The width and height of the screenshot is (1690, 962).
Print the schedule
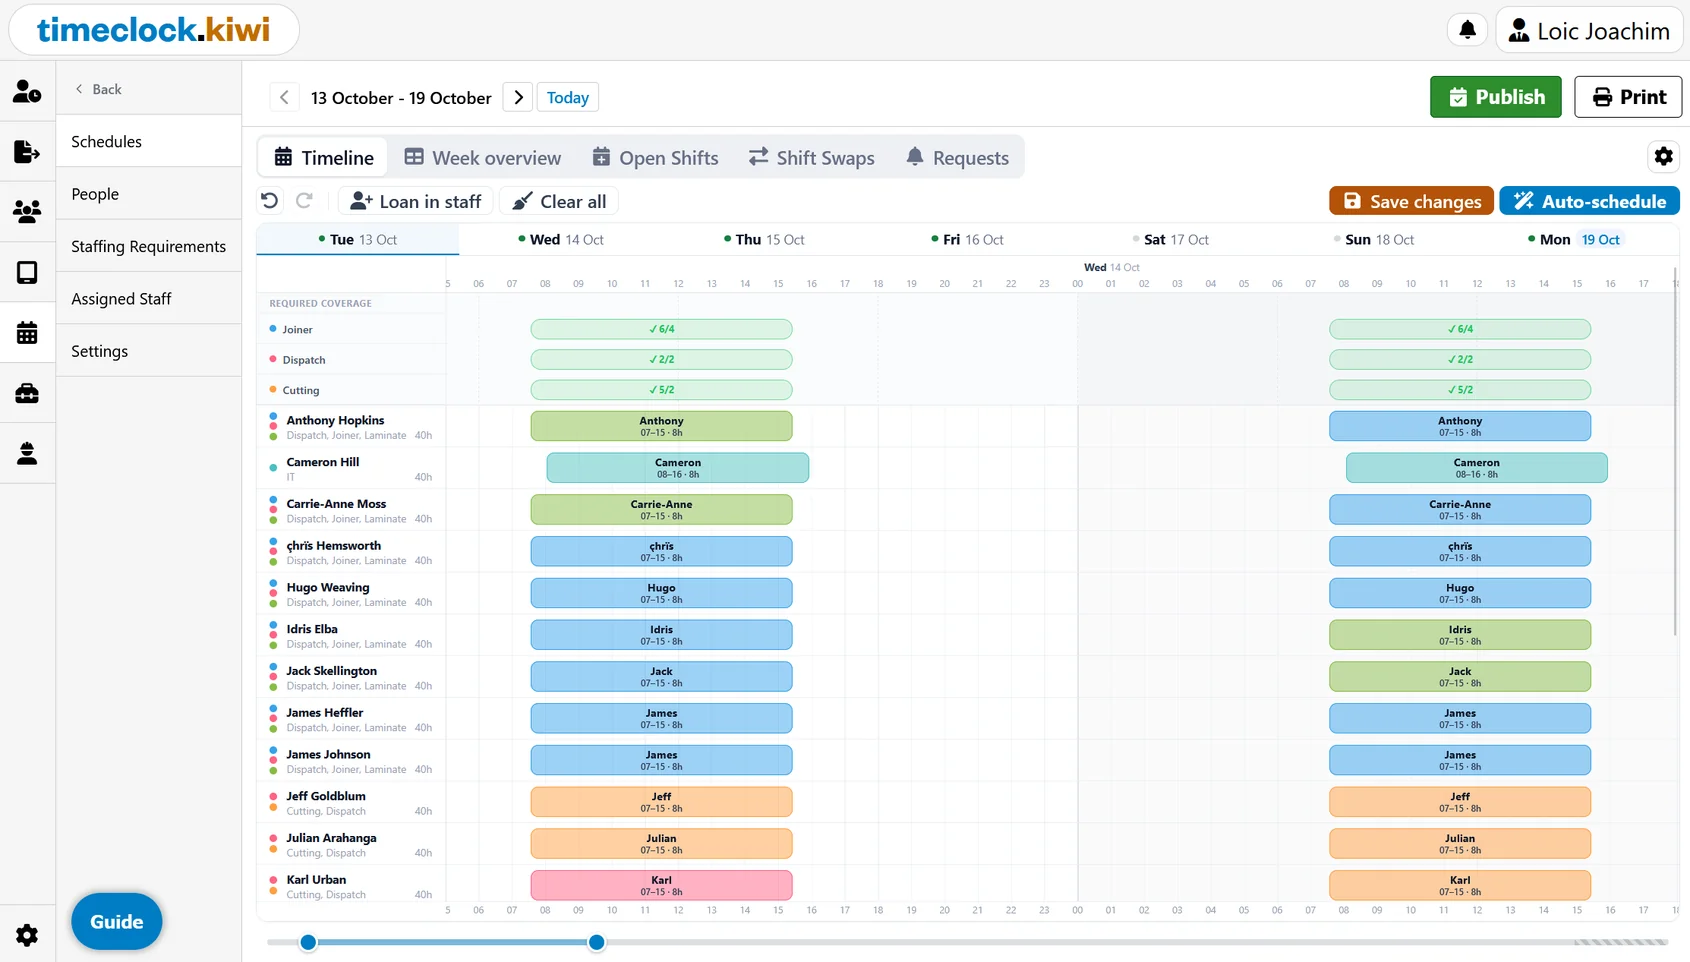pos(1628,97)
